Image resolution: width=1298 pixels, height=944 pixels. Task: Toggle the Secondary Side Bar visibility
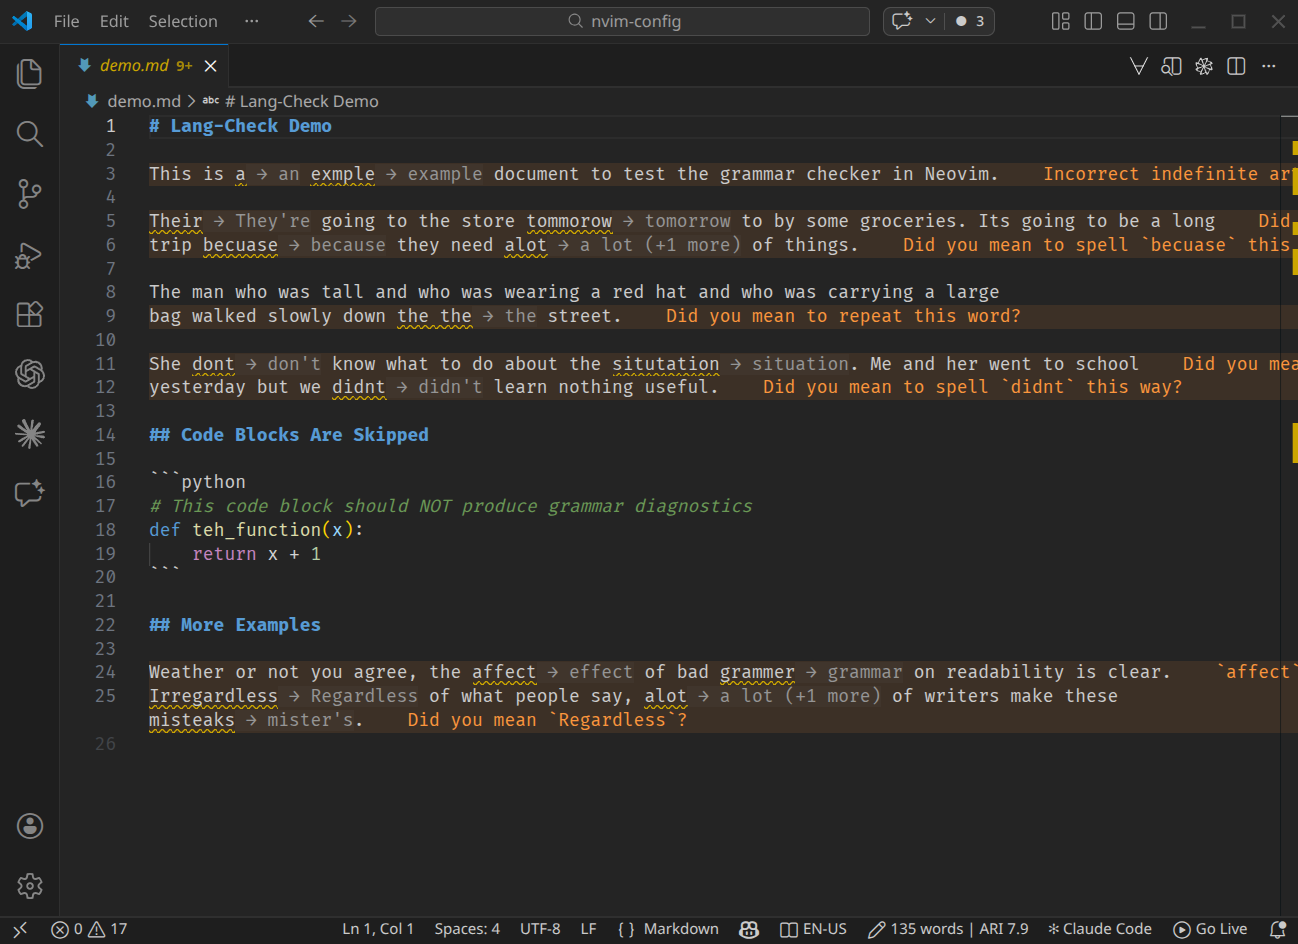[1159, 21]
